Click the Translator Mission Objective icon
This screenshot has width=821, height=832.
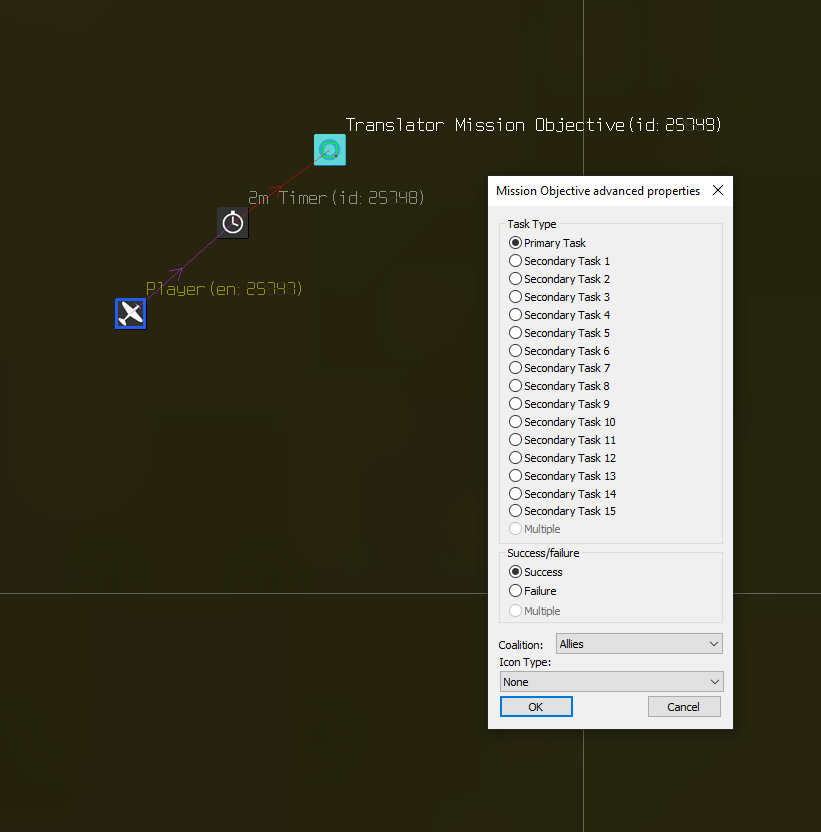tap(329, 150)
